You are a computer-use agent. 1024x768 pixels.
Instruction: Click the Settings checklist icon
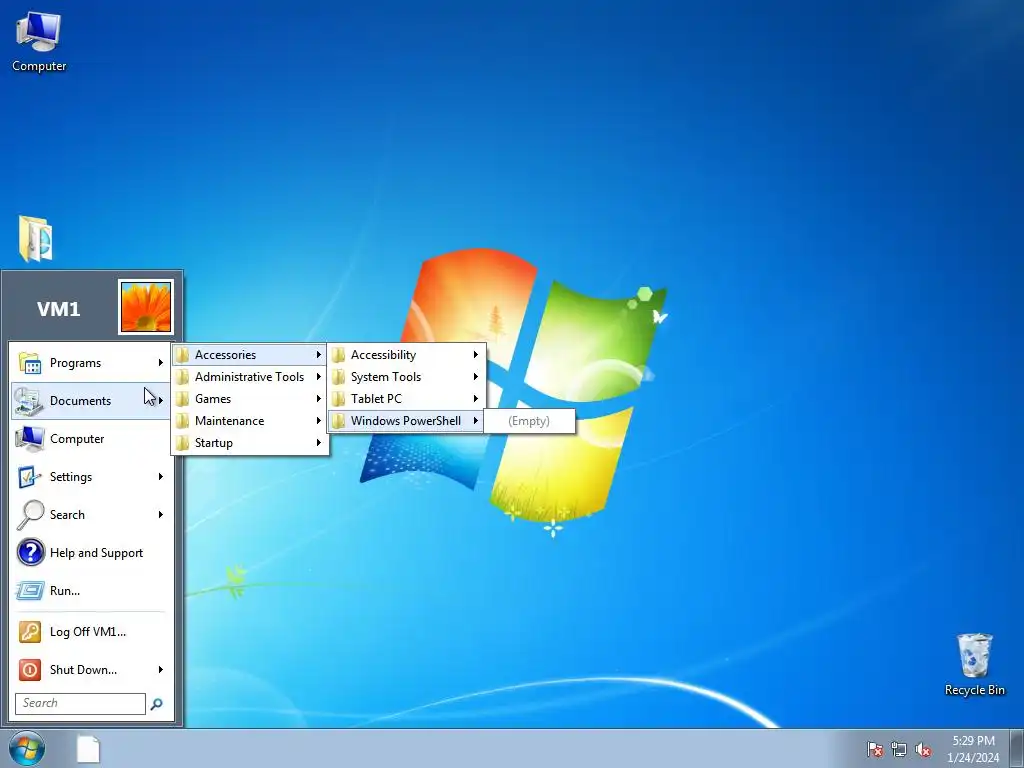point(29,477)
